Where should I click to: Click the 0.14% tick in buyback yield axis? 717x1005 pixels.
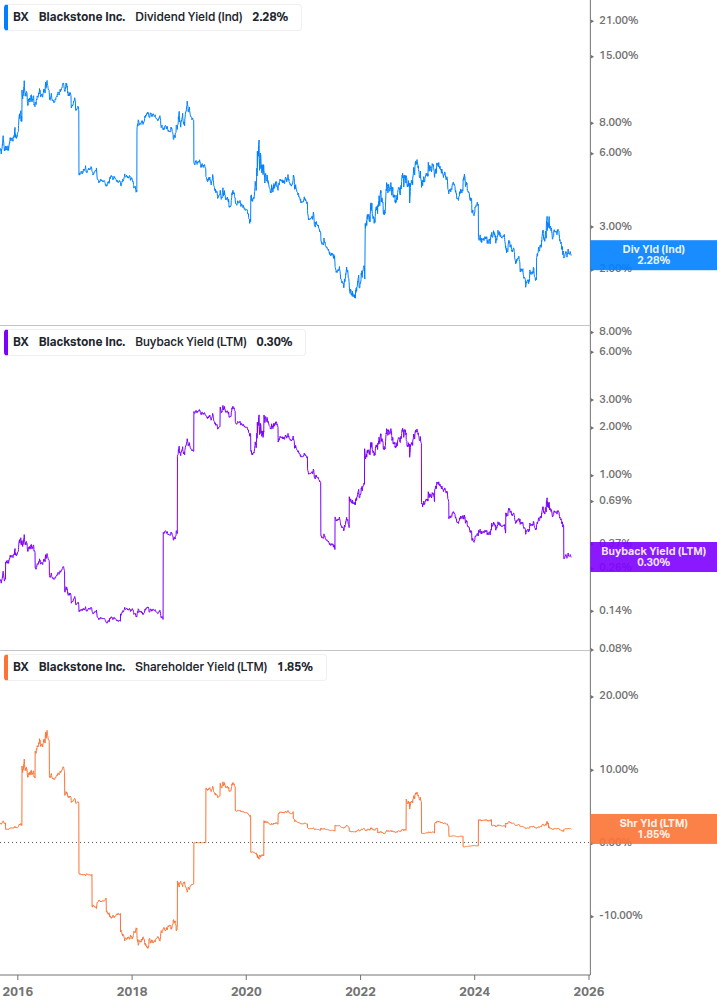pos(615,610)
